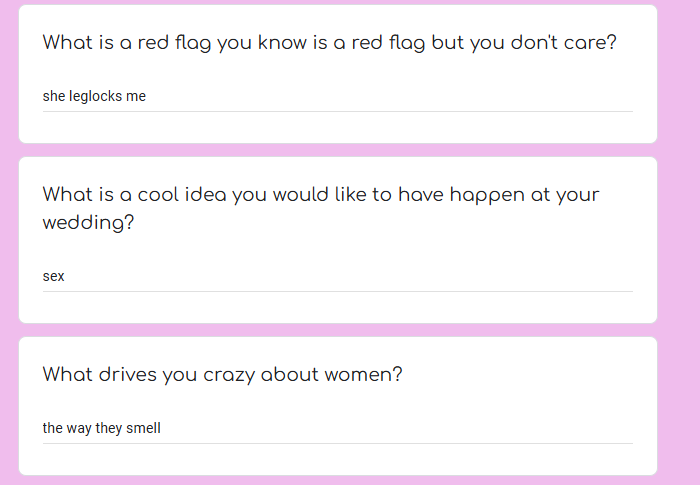Click the word 'wedding?' on second title line
This screenshot has height=485, width=700.
[88, 223]
